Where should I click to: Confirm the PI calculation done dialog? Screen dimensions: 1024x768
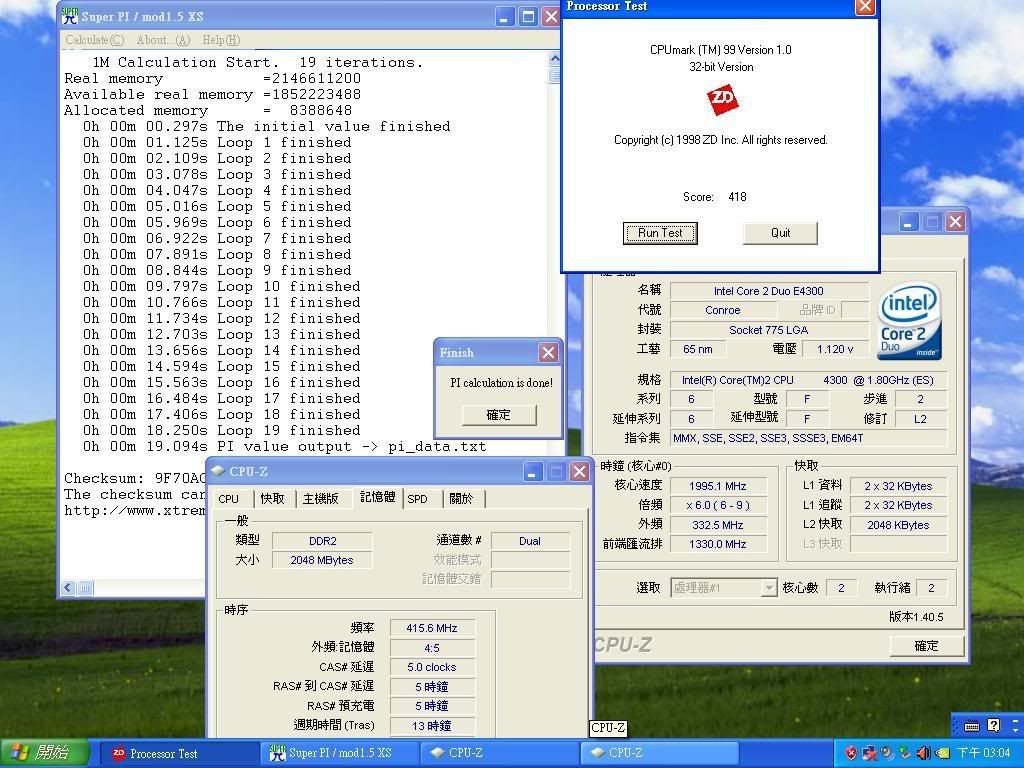(498, 415)
